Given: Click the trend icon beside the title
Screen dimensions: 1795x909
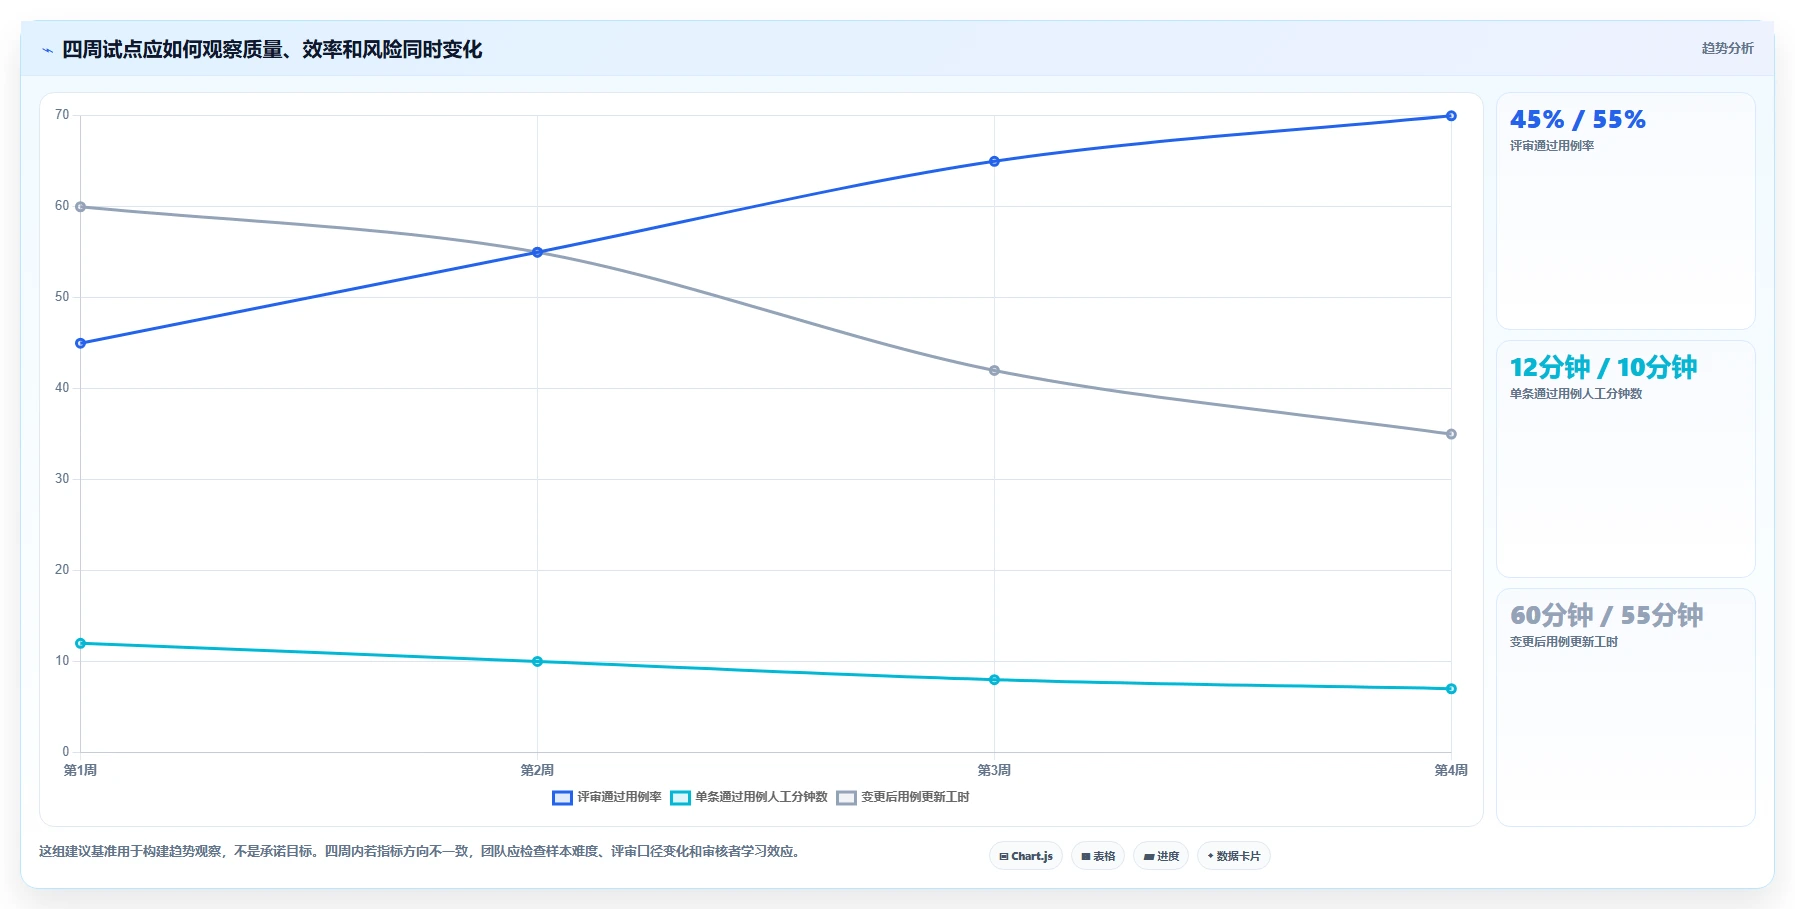Looking at the screenshot, I should point(47,50).
